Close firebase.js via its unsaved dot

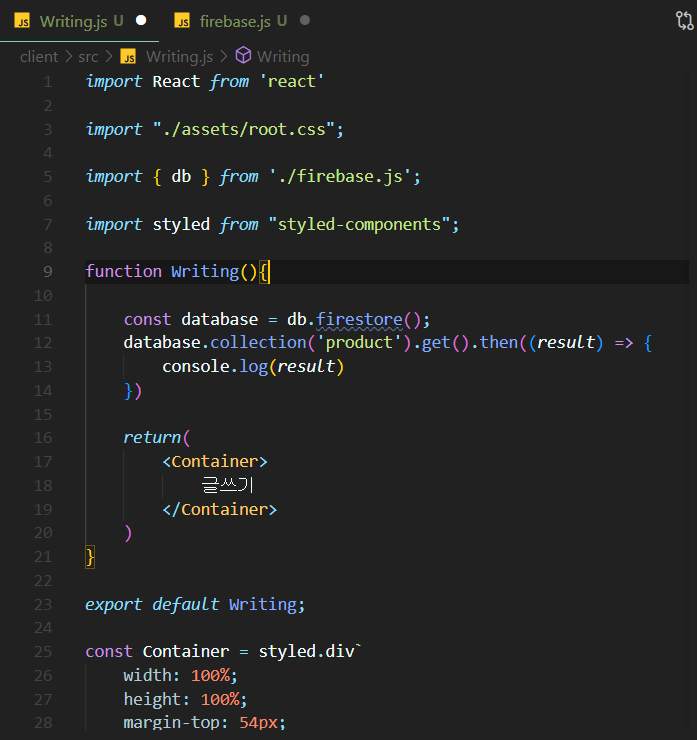[x=305, y=21]
